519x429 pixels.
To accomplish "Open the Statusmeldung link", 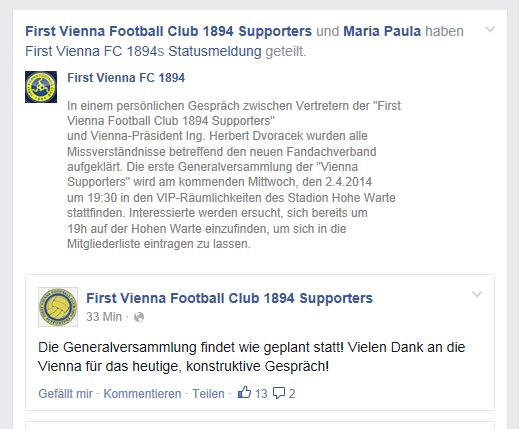I will tap(215, 51).
